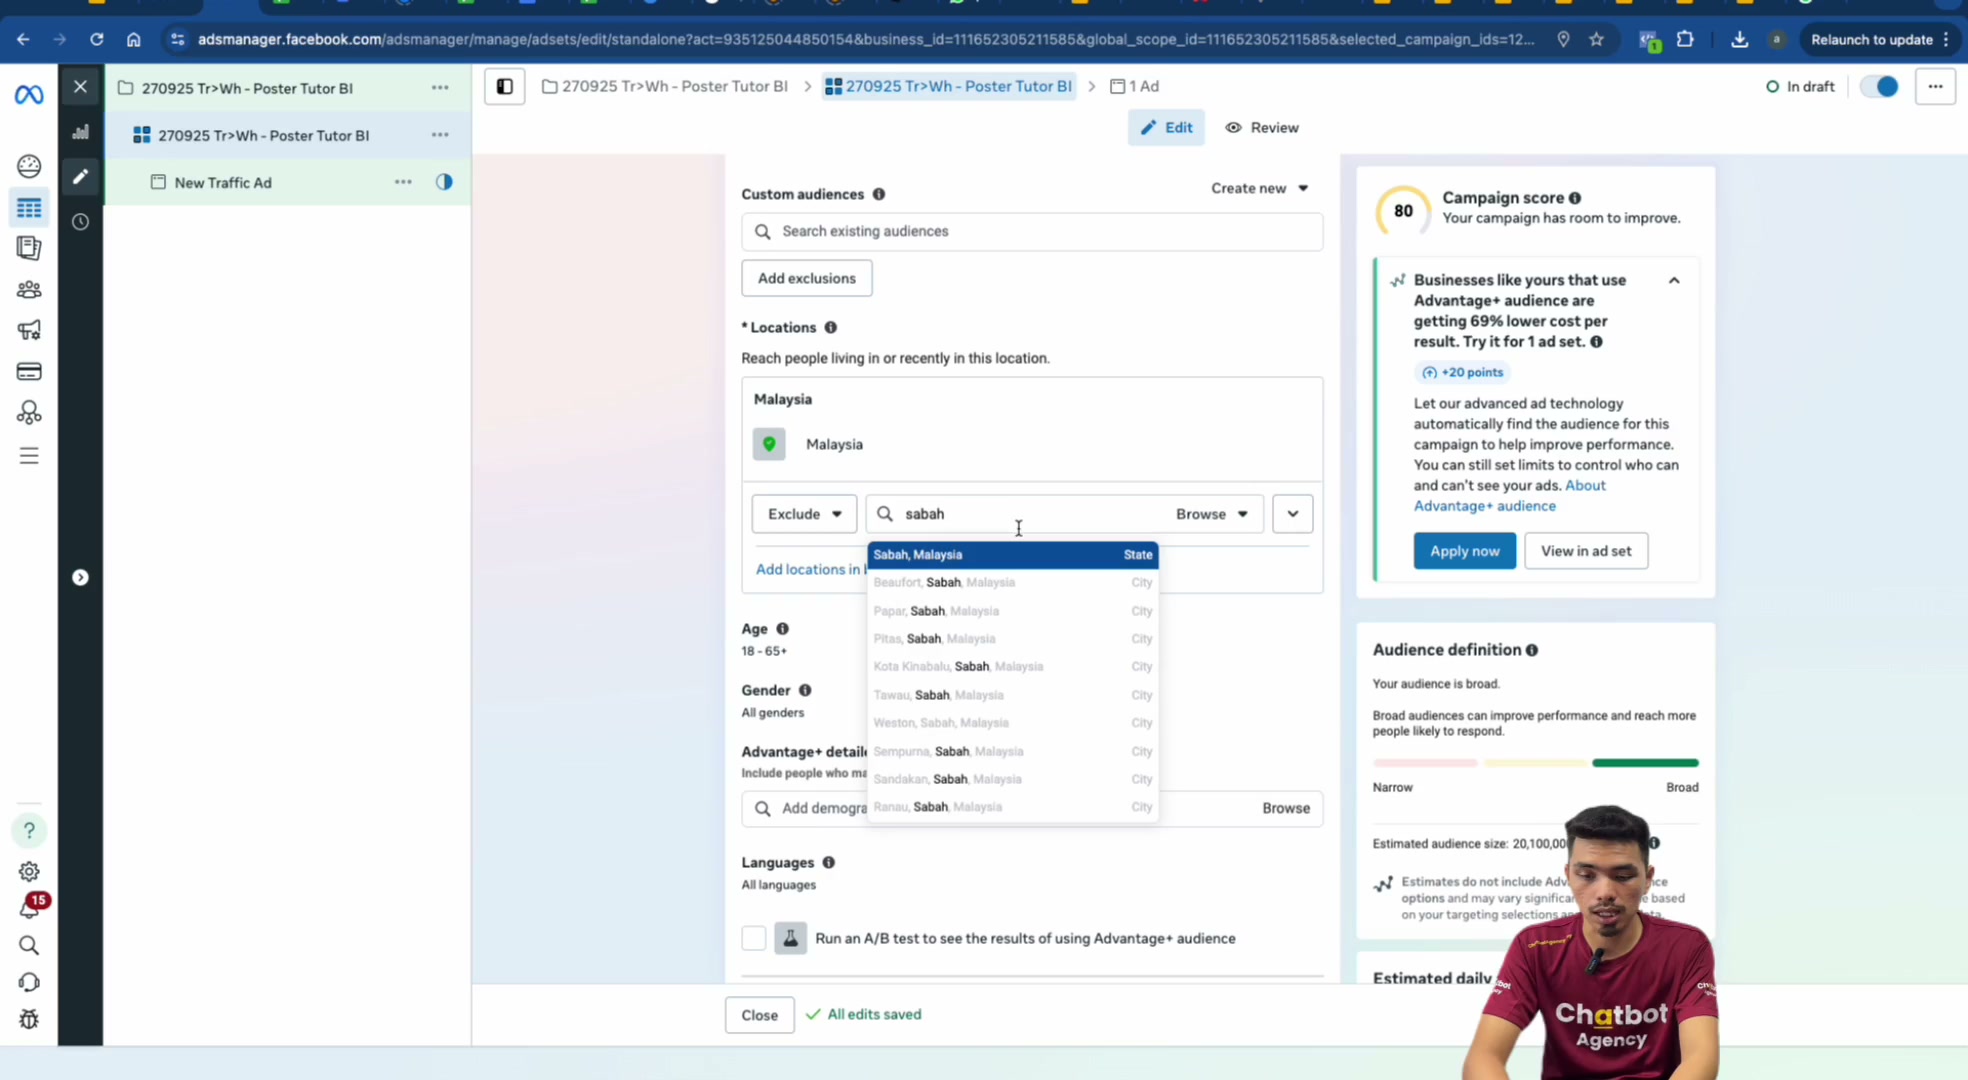Open the All tools hamburger icon
Viewport: 1968px width, 1080px height.
pos(29,456)
